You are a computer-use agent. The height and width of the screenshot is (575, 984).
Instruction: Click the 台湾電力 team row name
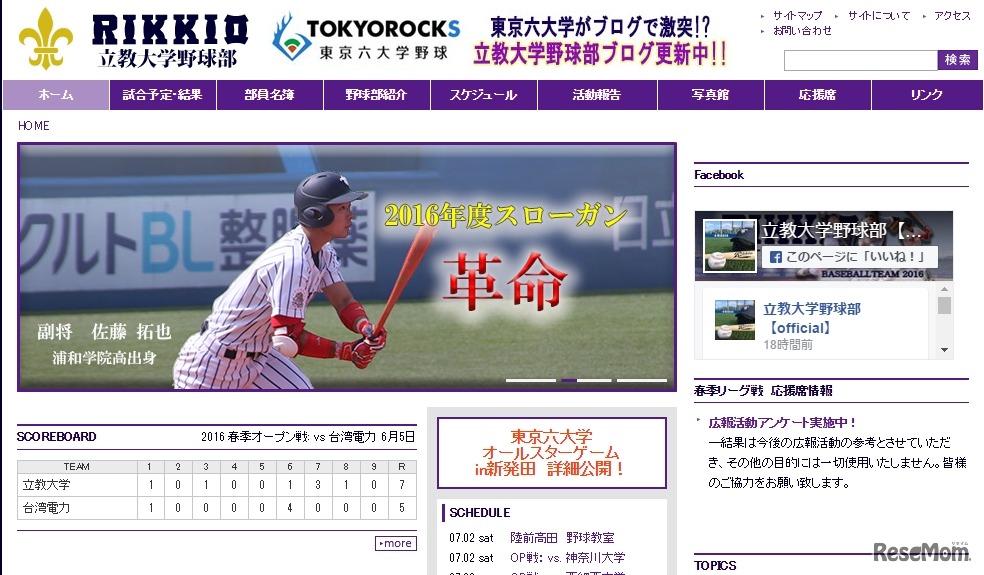click(46, 508)
